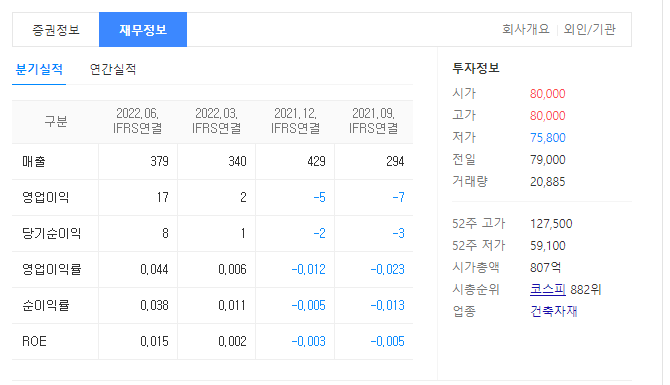
Task: Click the 52주 저가 value 59,100
Action: [548, 246]
